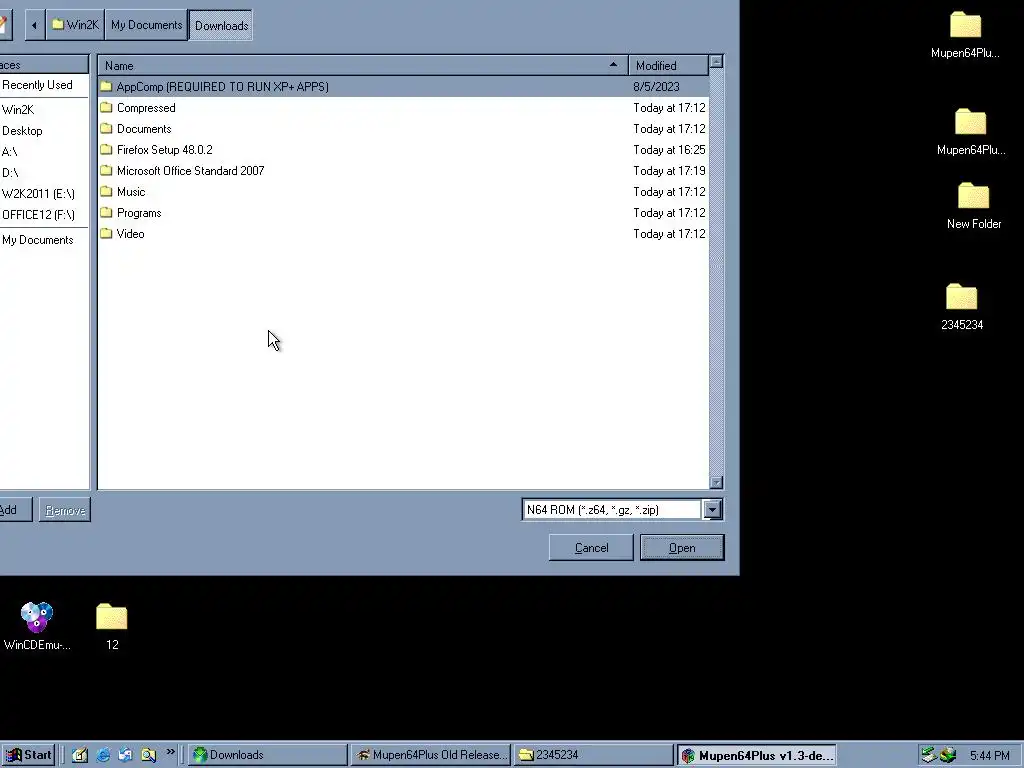The image size is (1024, 768).
Task: Click the Mupen64Plu... desktop folder above New Folder
Action: 970,122
